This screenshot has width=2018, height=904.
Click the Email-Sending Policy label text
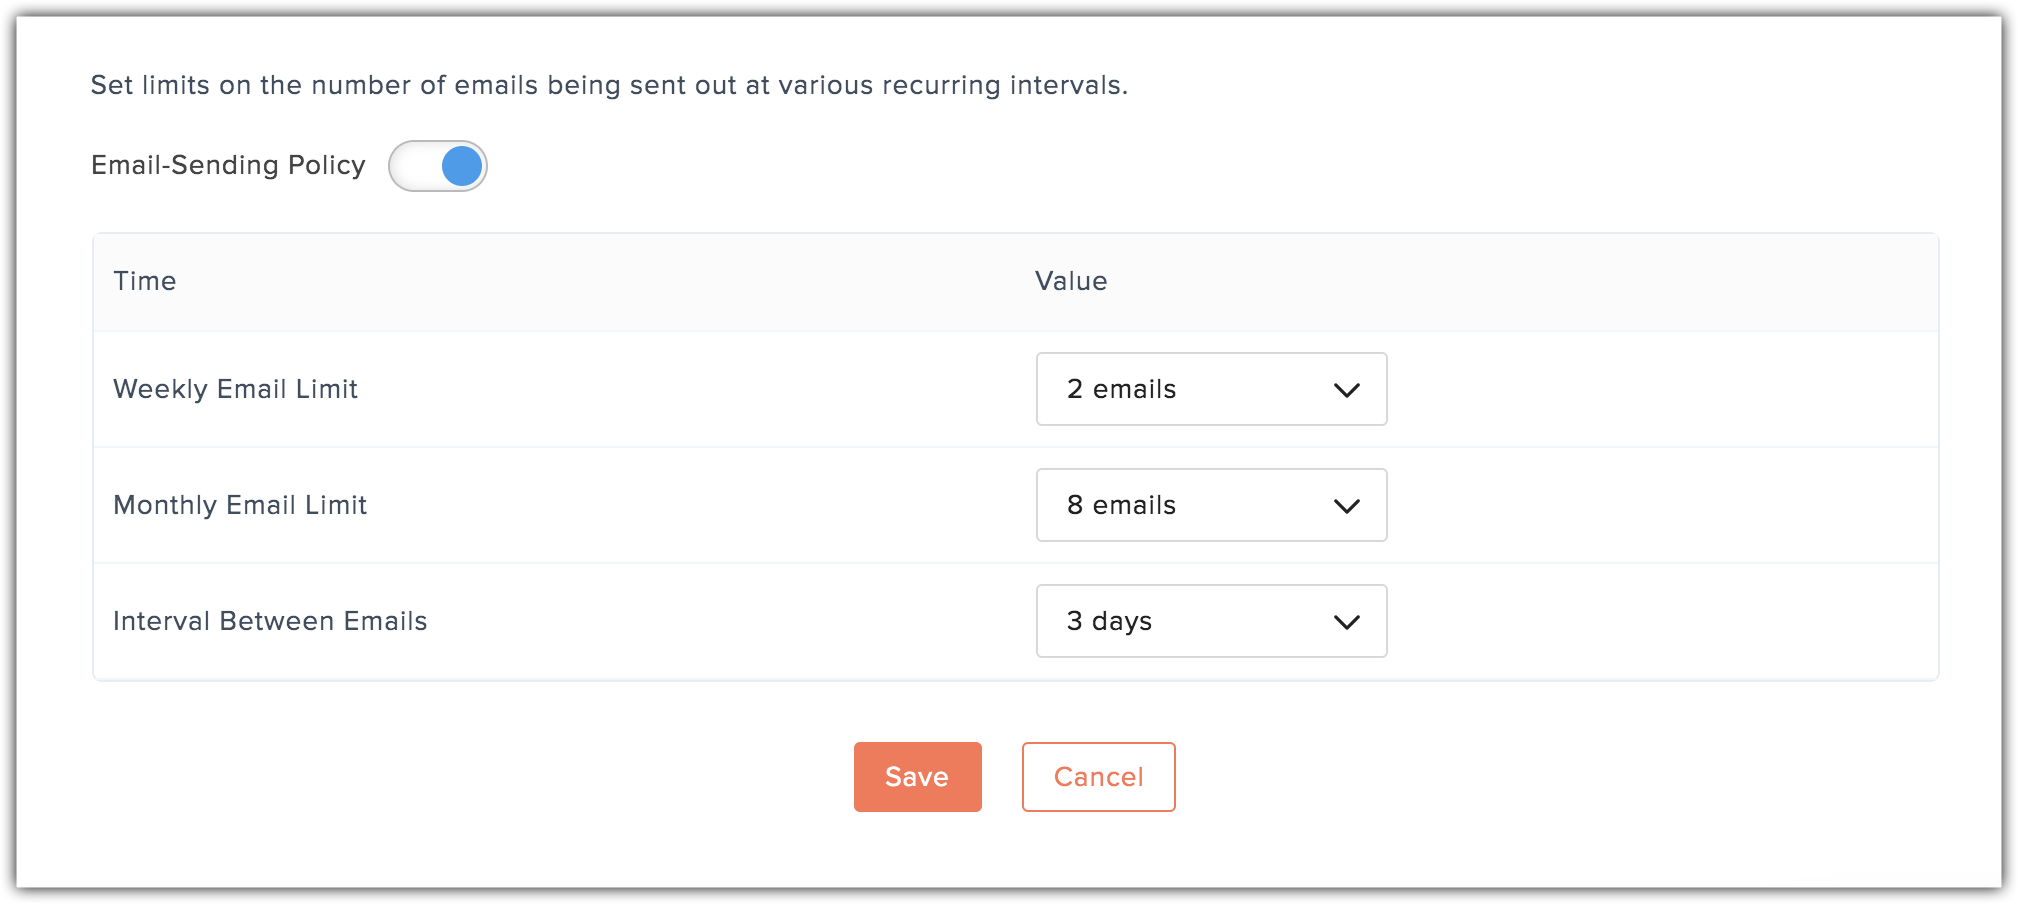228,165
